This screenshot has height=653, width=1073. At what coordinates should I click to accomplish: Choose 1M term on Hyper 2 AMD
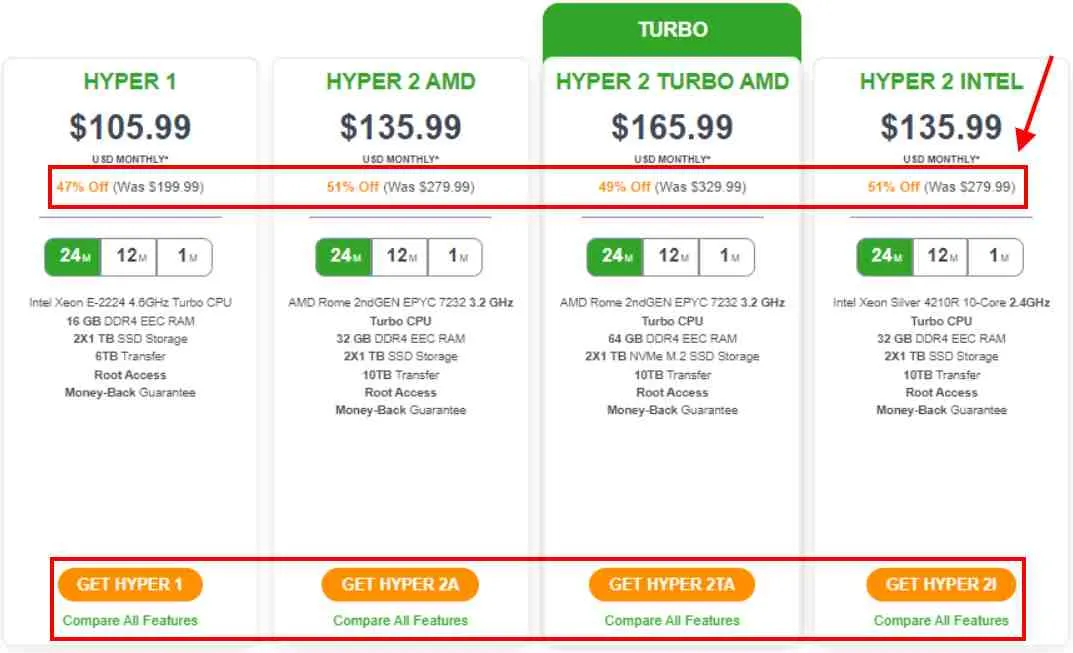coord(456,257)
